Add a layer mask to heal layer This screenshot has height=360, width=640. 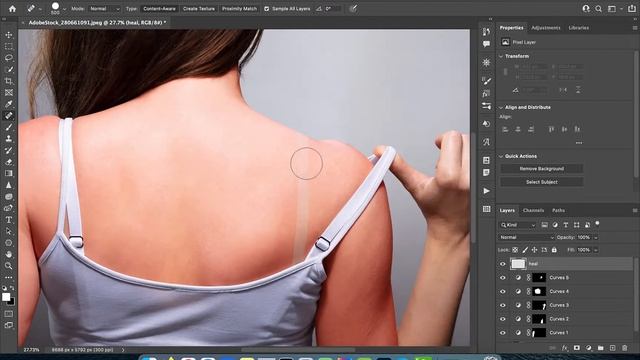(576, 348)
